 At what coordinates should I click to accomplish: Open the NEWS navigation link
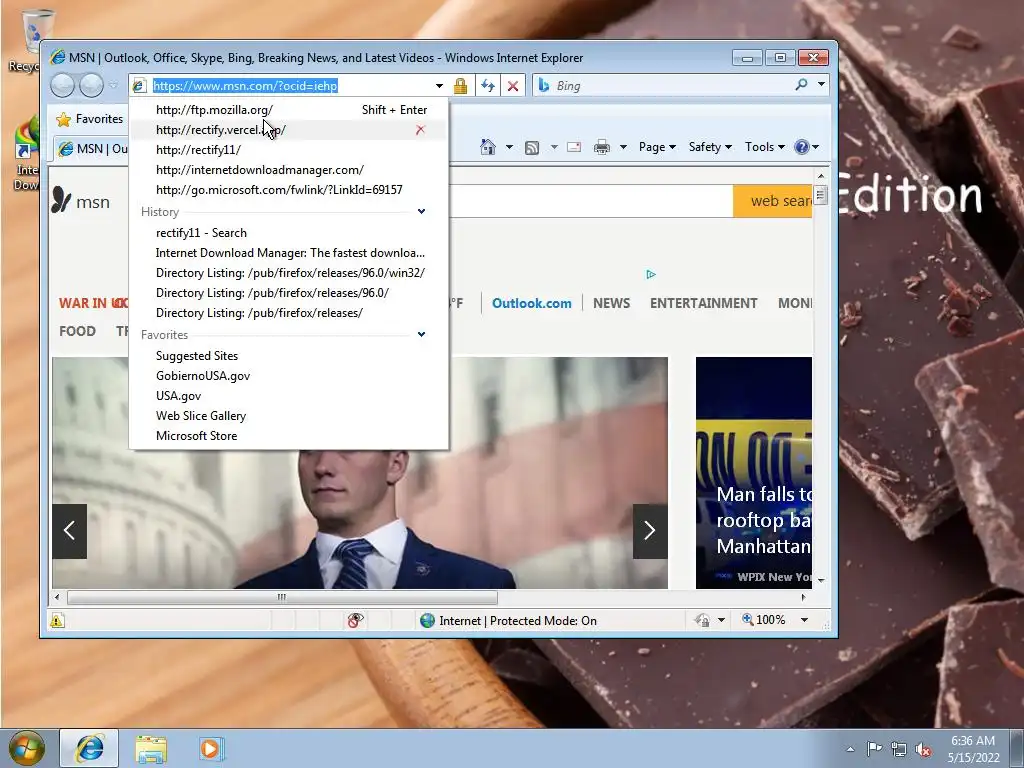click(x=611, y=304)
